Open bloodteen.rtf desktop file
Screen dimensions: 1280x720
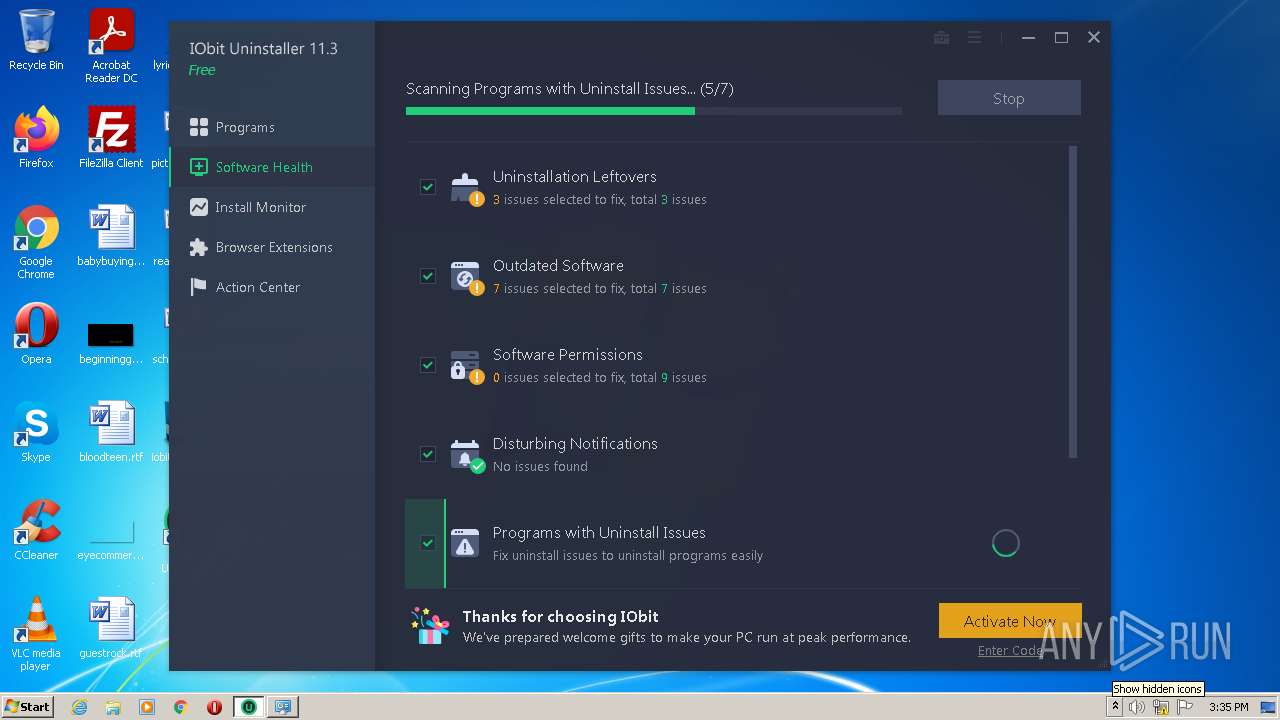(x=111, y=433)
